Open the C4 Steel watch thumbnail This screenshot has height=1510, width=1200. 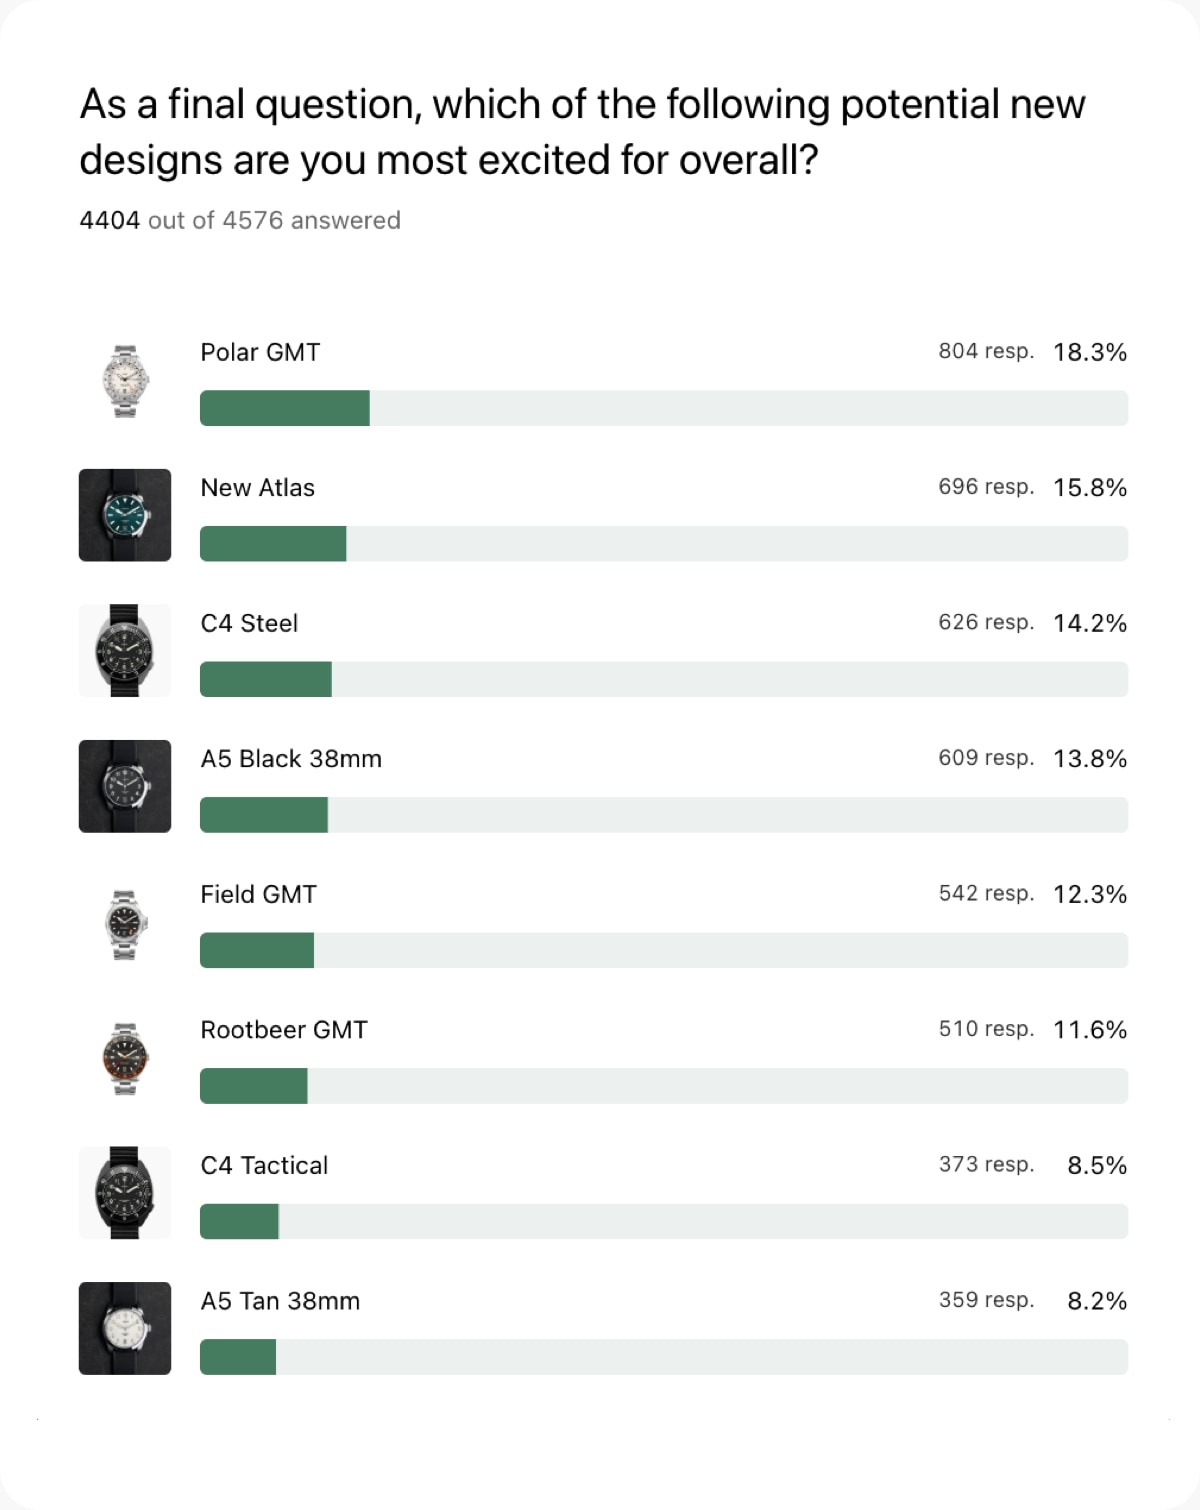tap(125, 650)
